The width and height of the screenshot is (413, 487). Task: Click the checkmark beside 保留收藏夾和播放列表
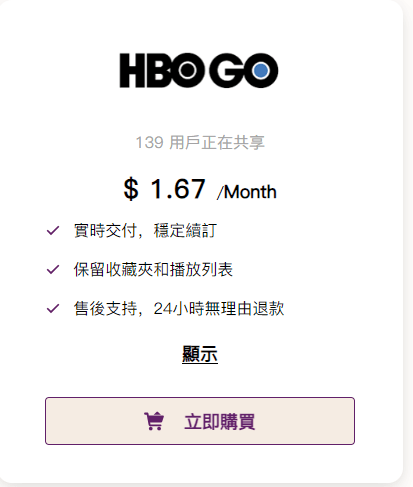(53, 269)
